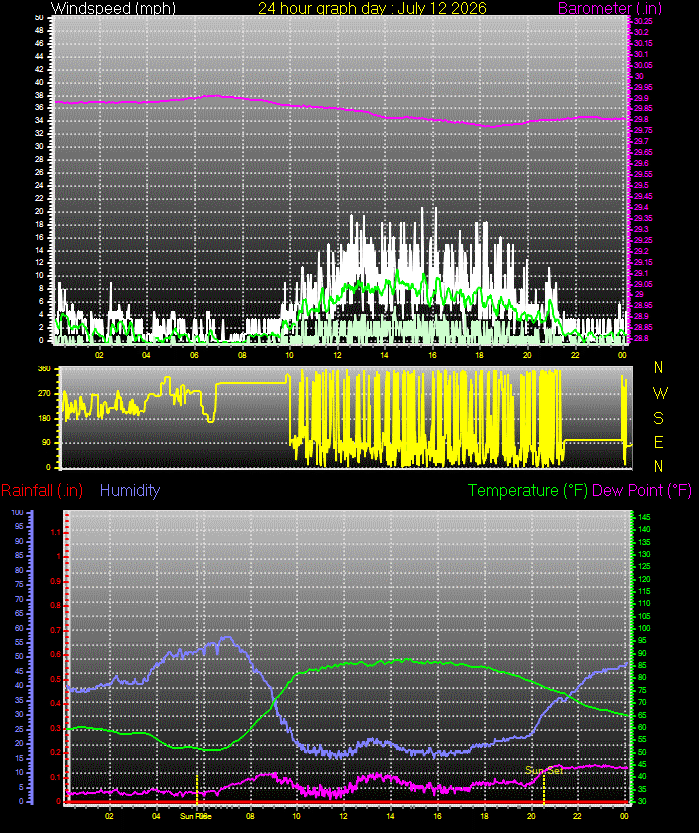The height and width of the screenshot is (833, 699).
Task: Click the 'Barometer (.in)' label
Action: (x=610, y=8)
